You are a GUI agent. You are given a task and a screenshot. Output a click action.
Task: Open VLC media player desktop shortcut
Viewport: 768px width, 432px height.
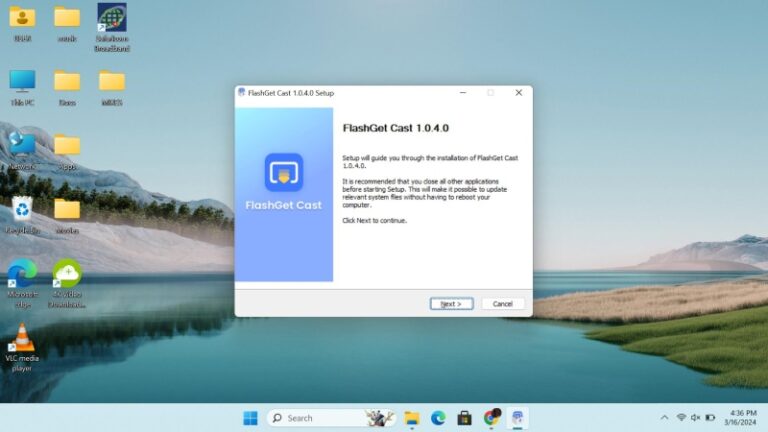(x=22, y=339)
